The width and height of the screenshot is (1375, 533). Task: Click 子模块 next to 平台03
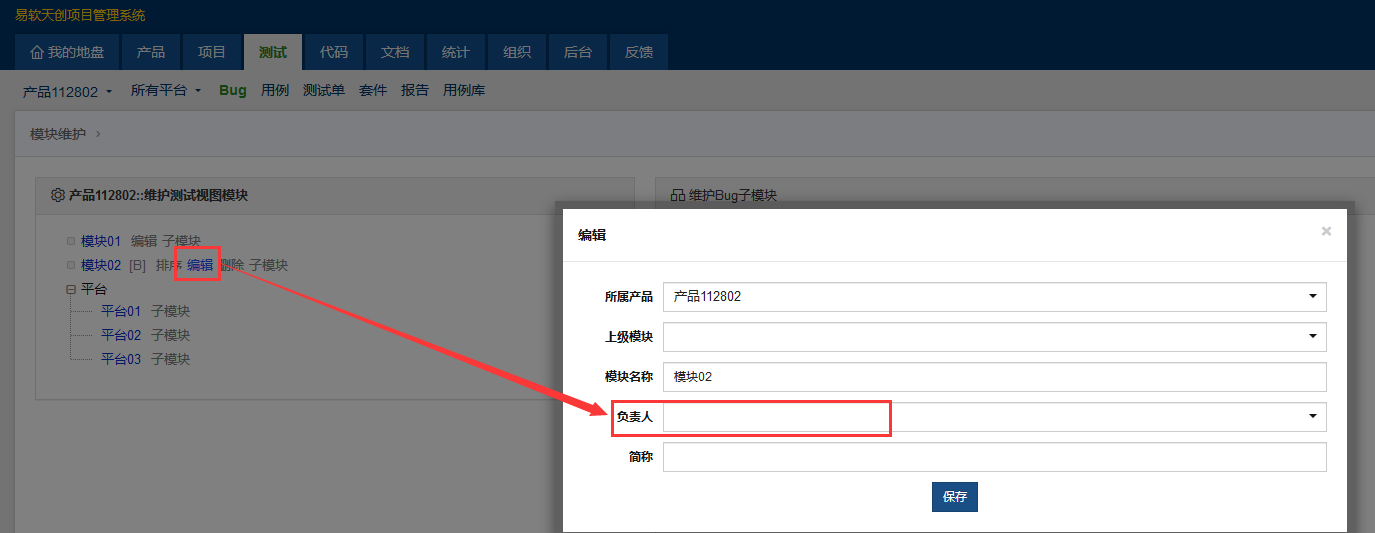click(171, 359)
